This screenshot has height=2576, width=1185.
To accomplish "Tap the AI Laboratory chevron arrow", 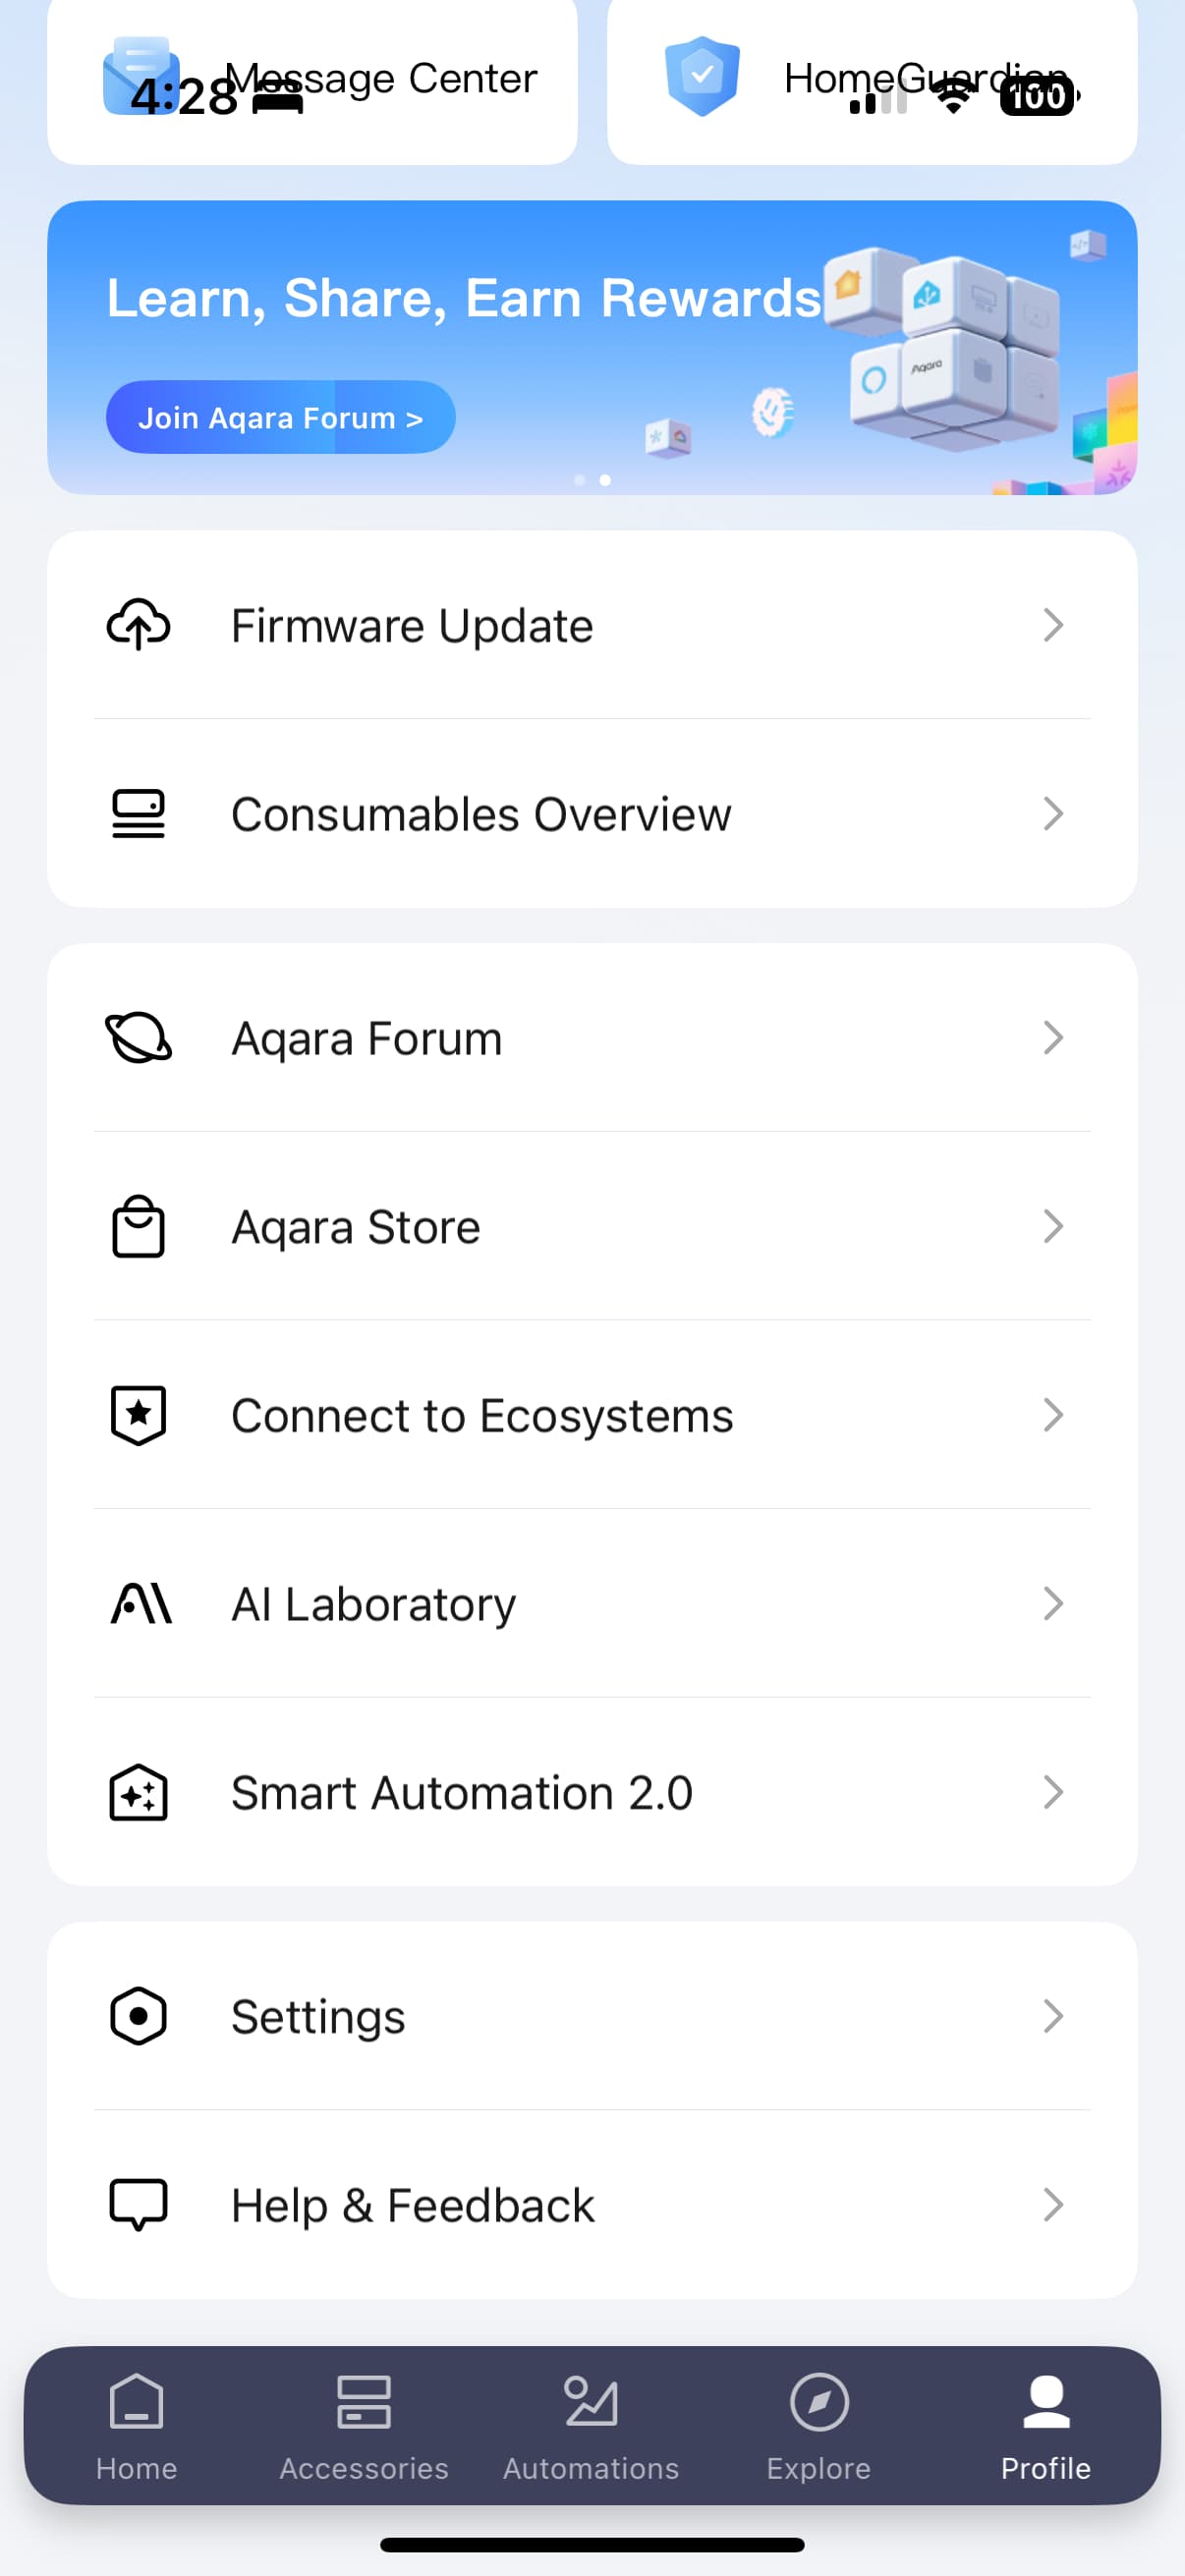I will [x=1052, y=1603].
